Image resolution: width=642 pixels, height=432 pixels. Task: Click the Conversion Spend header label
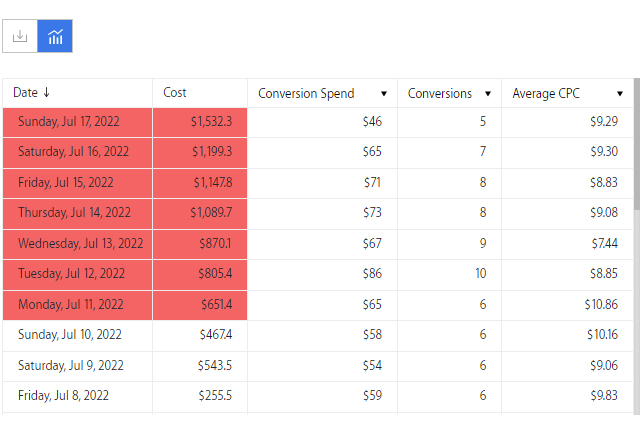[x=306, y=94]
